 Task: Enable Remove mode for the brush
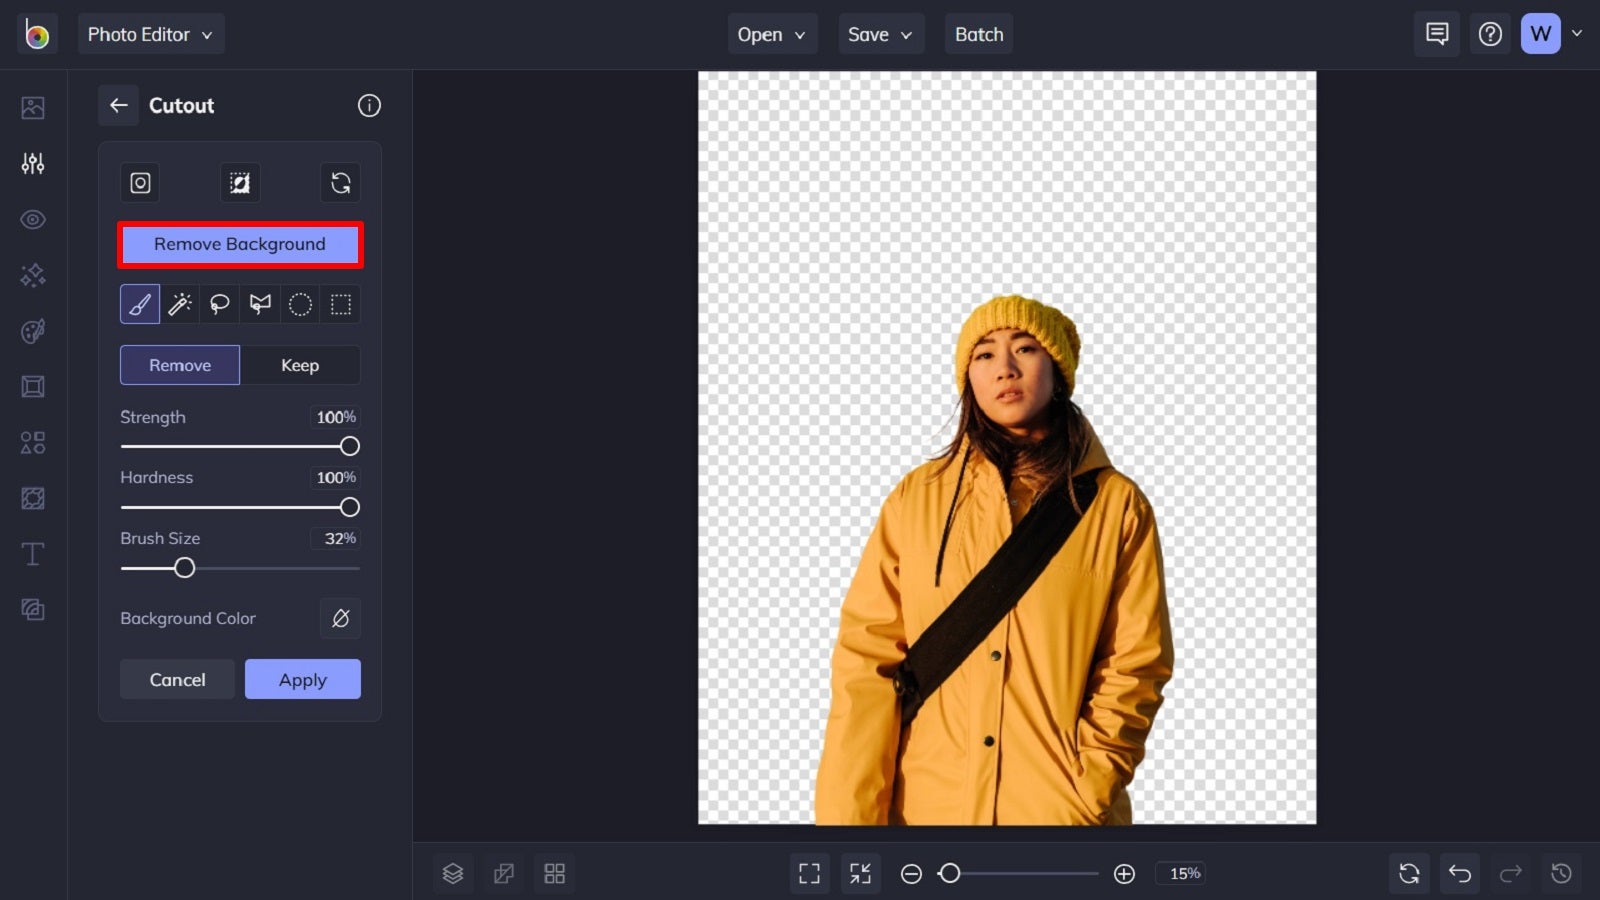(179, 364)
